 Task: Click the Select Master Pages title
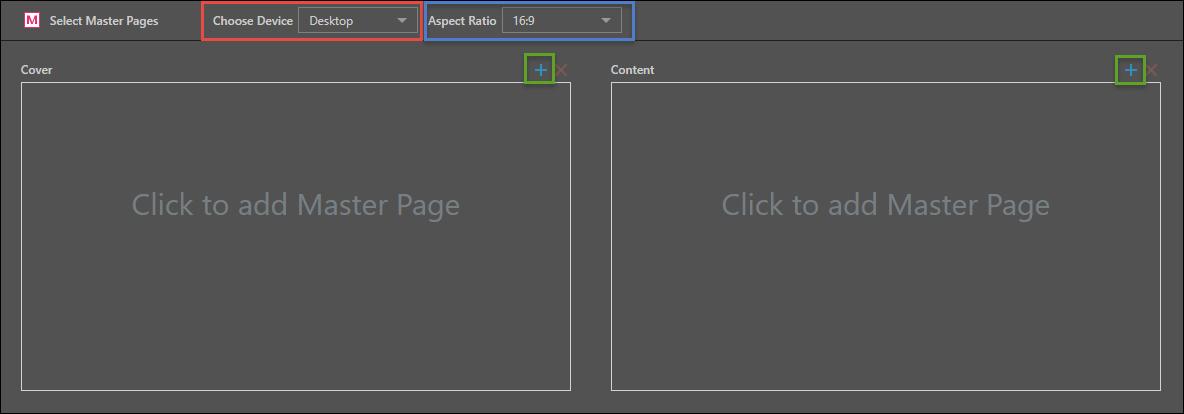104,21
